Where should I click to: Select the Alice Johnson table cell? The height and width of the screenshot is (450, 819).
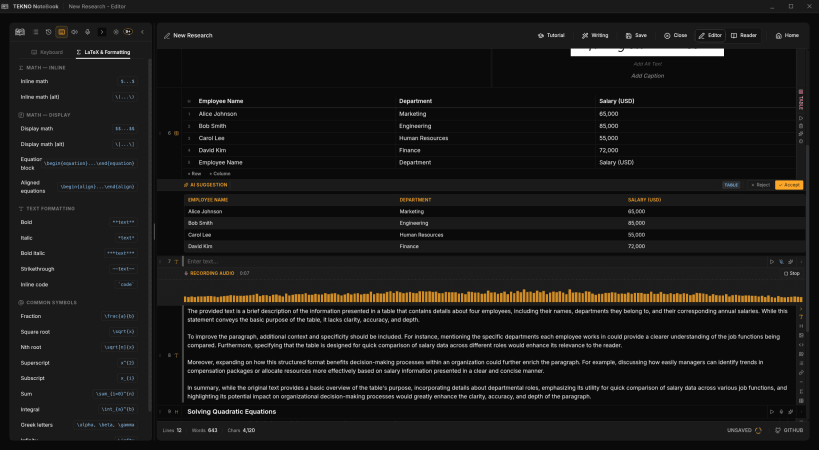pos(218,114)
